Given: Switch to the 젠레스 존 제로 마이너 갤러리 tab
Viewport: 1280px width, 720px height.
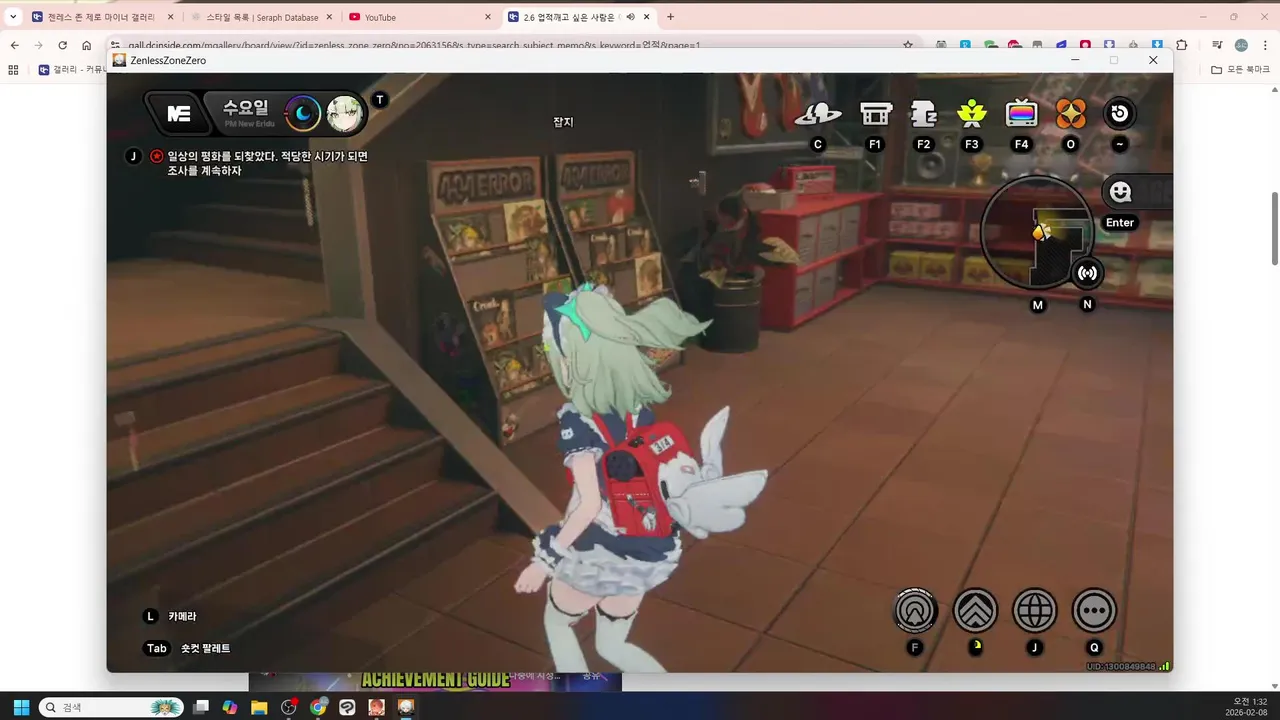Looking at the screenshot, I should (x=101, y=17).
